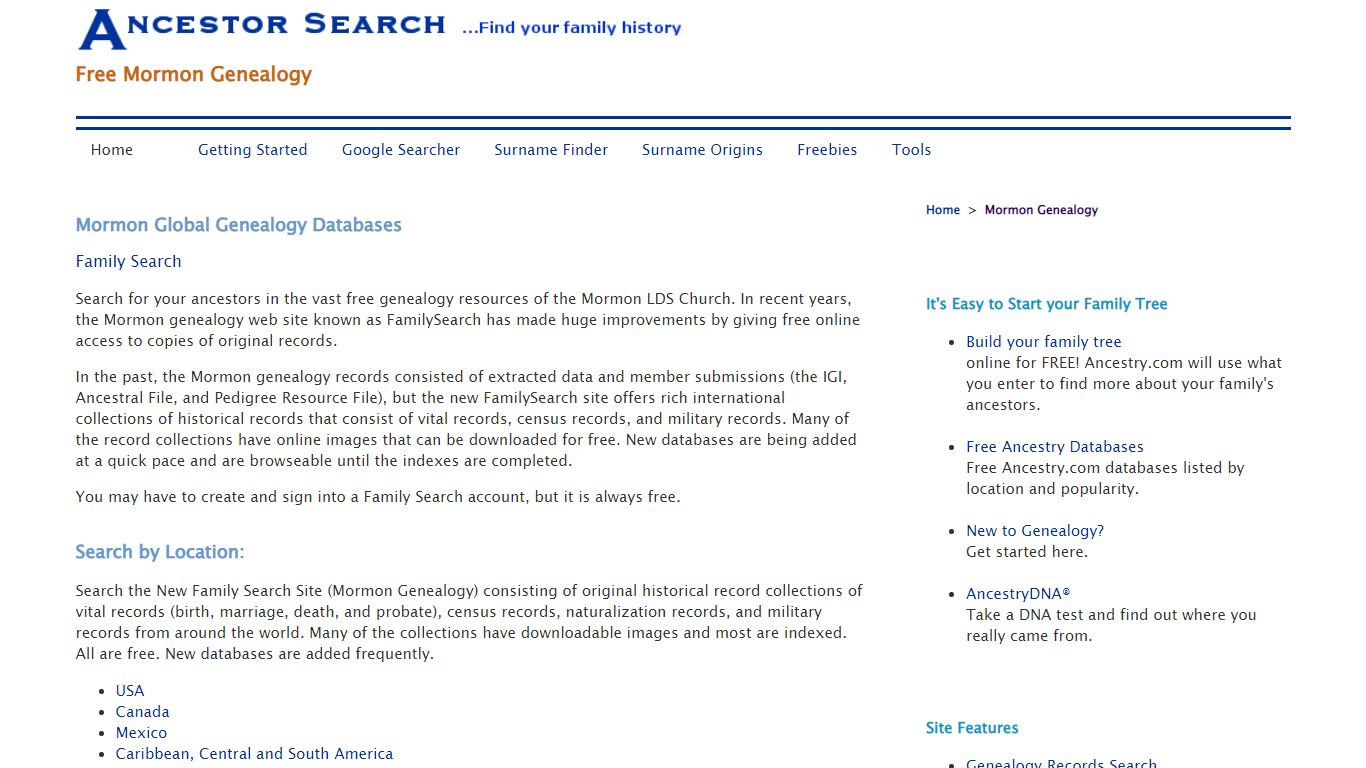The width and height of the screenshot is (1366, 768).
Task: Go to Google Searcher page
Action: pyautogui.click(x=401, y=150)
